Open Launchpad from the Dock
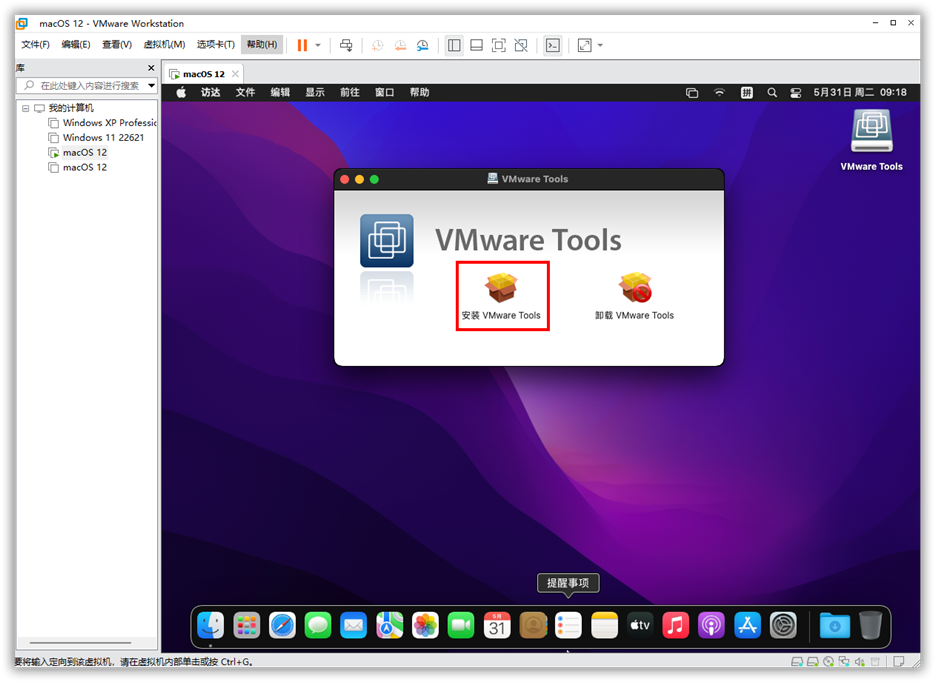 tap(246, 625)
